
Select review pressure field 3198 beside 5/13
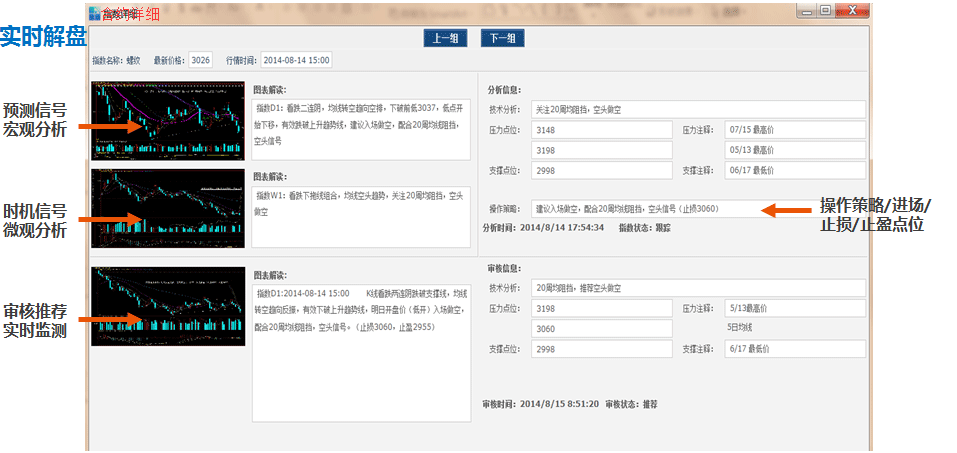(602, 308)
